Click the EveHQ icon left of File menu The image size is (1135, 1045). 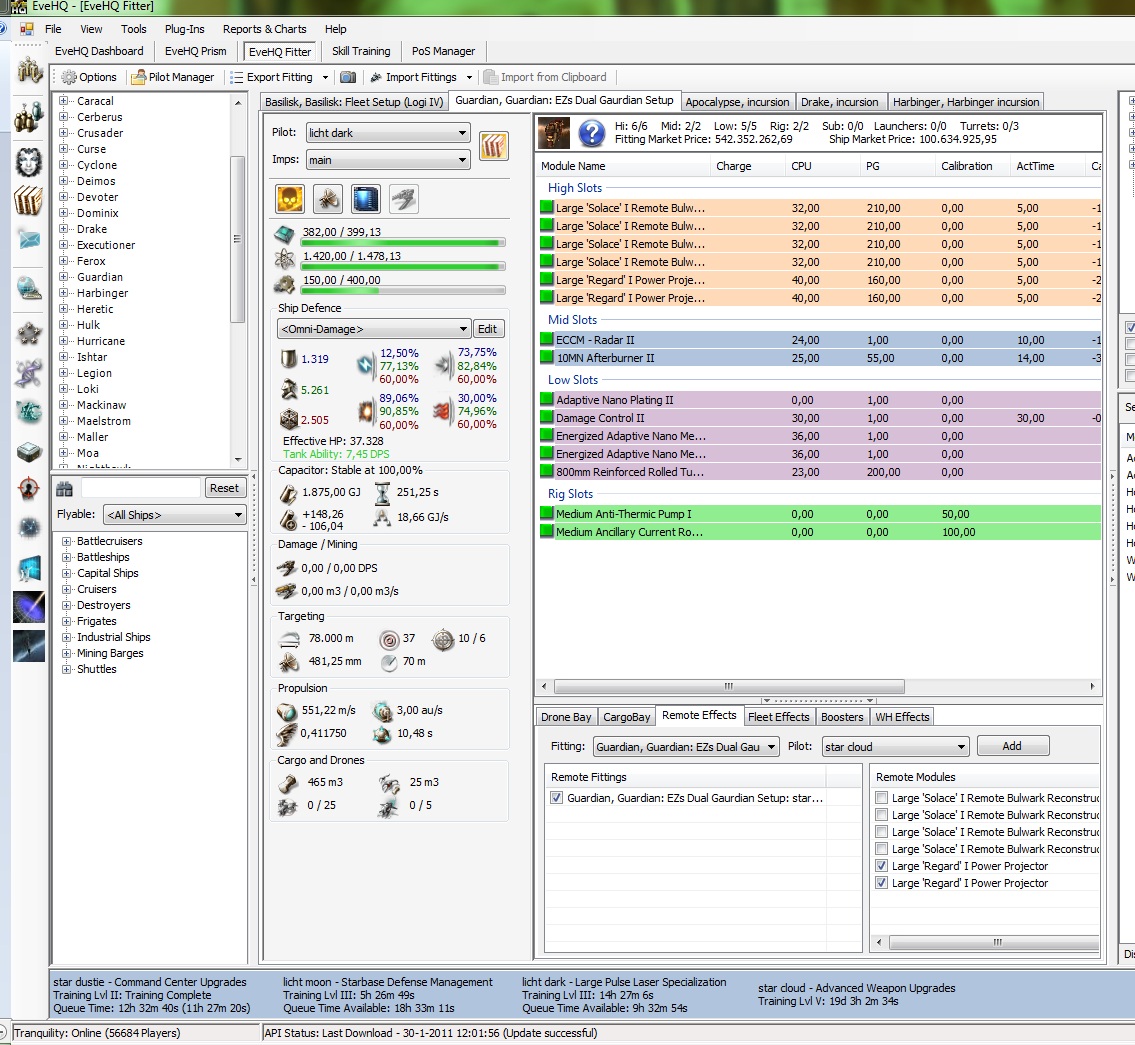point(27,29)
